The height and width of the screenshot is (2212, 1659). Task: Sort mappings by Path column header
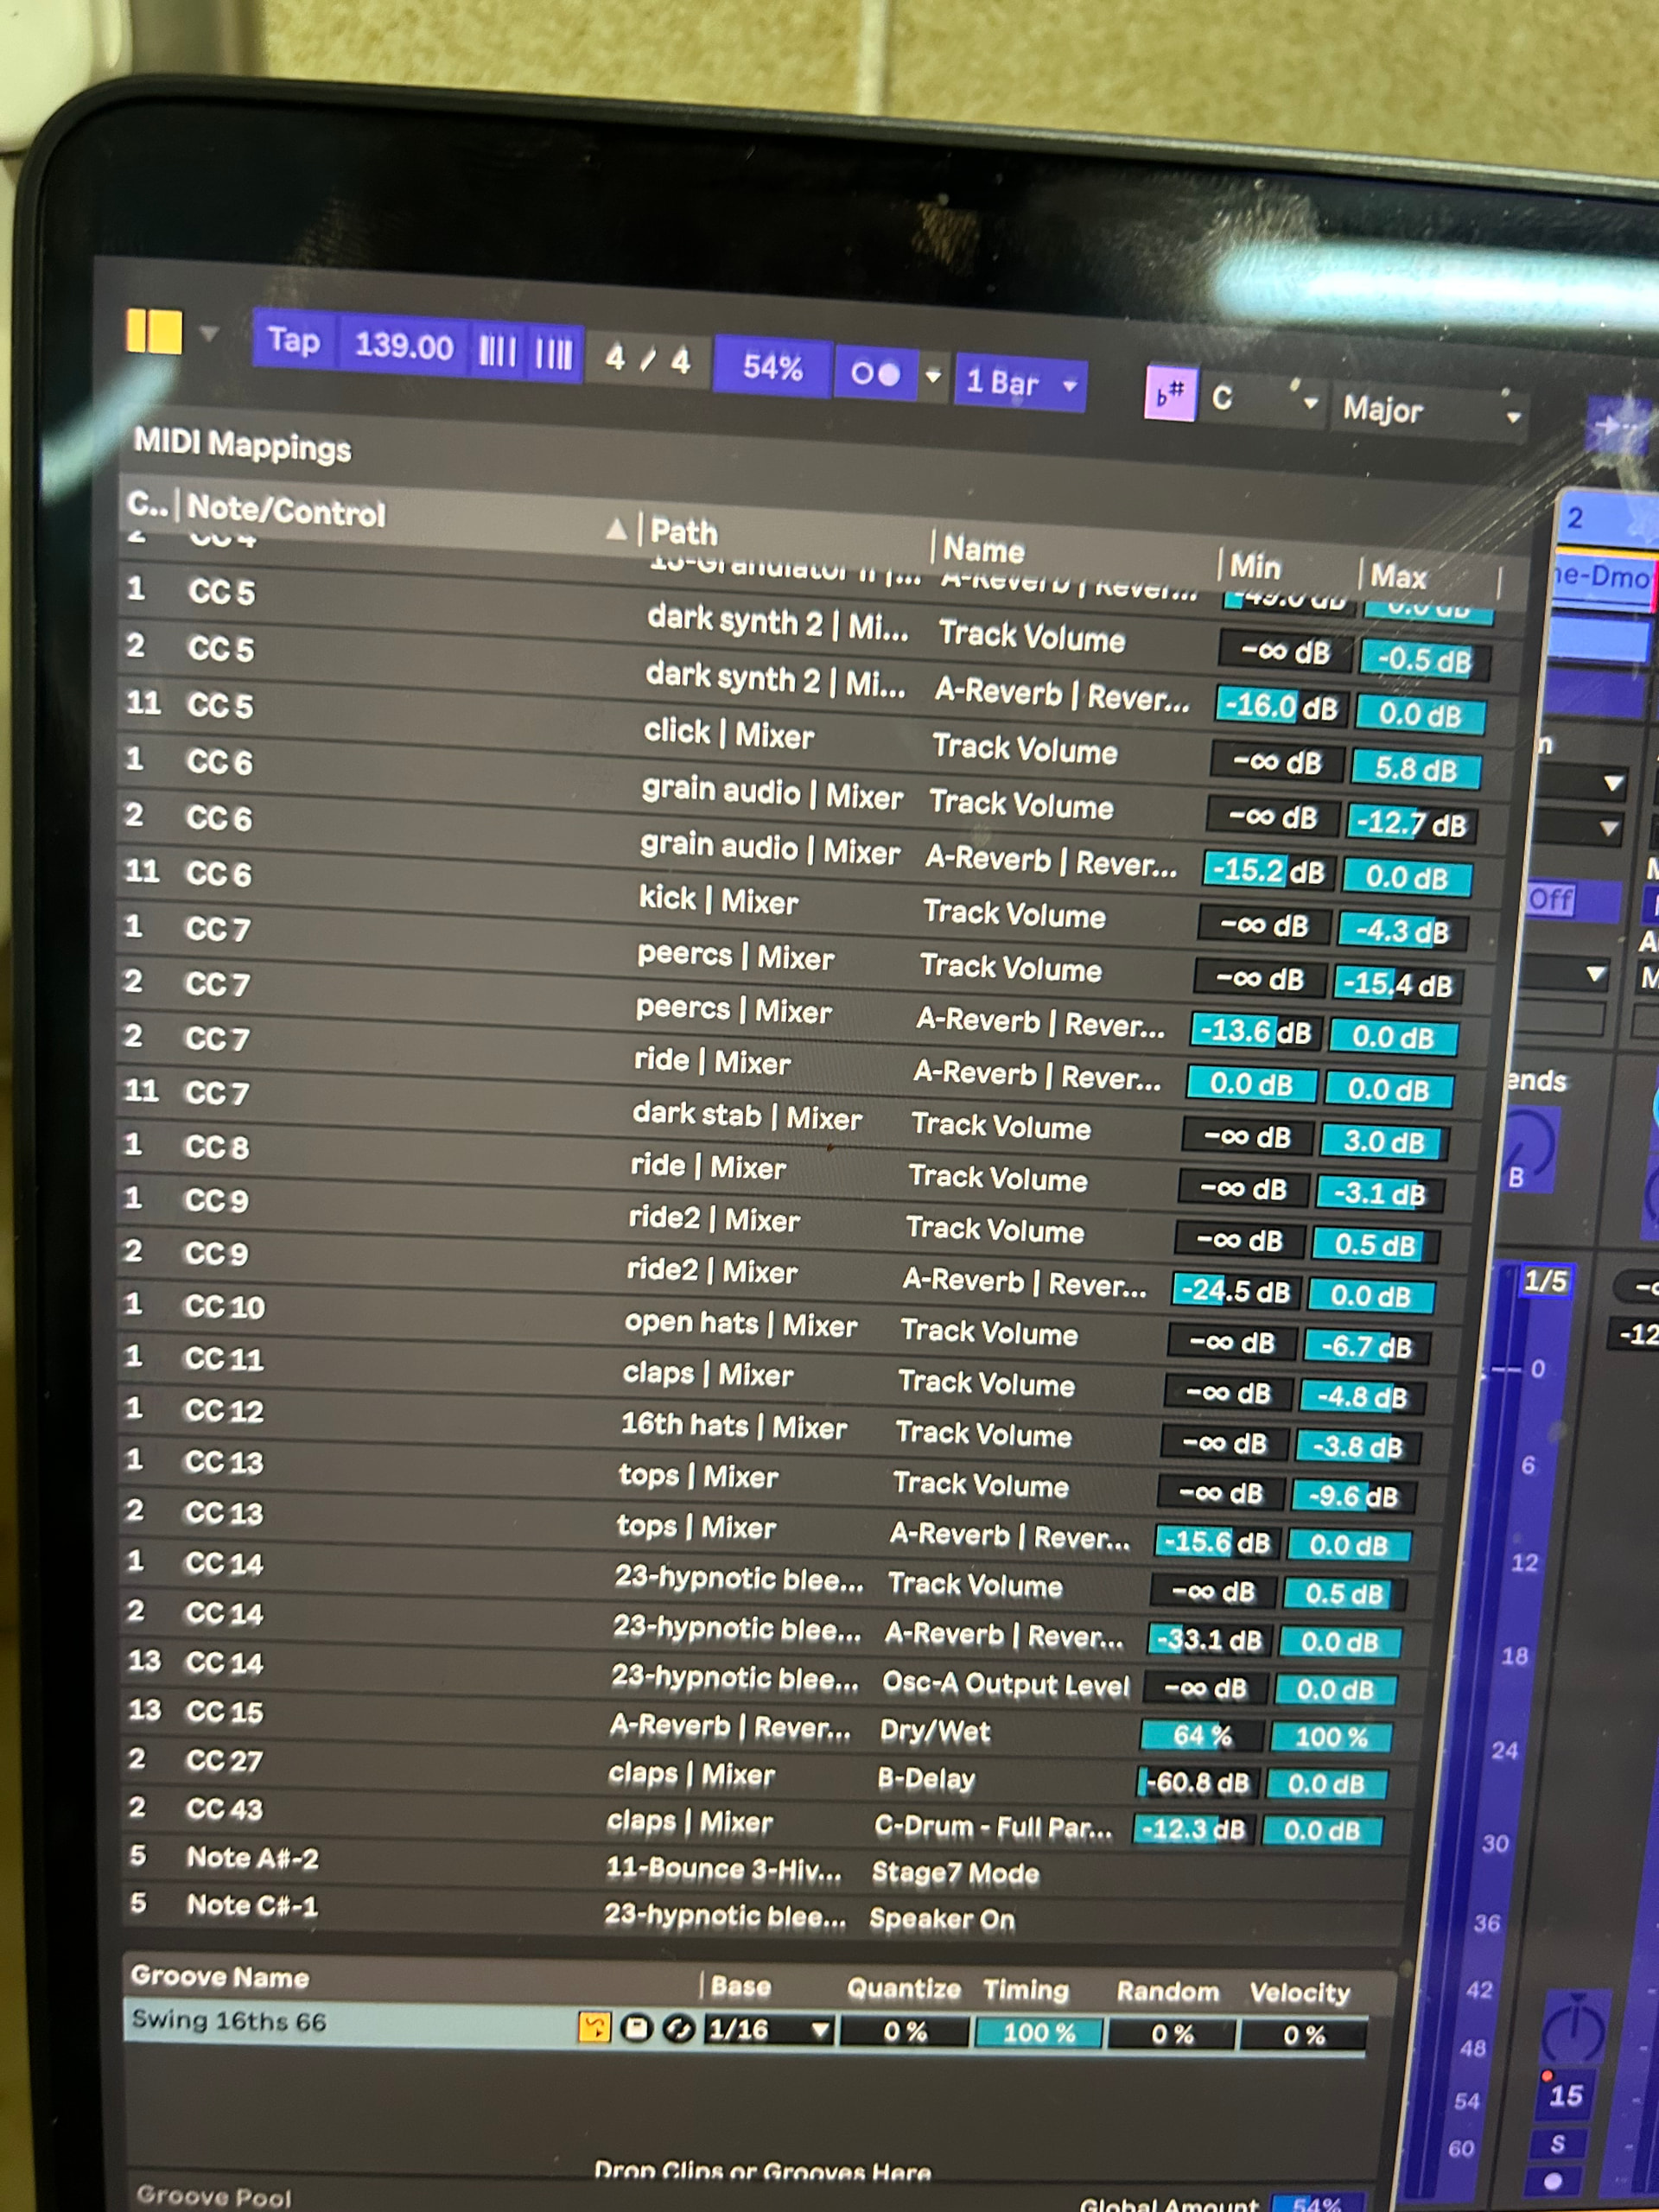pyautogui.click(x=685, y=531)
